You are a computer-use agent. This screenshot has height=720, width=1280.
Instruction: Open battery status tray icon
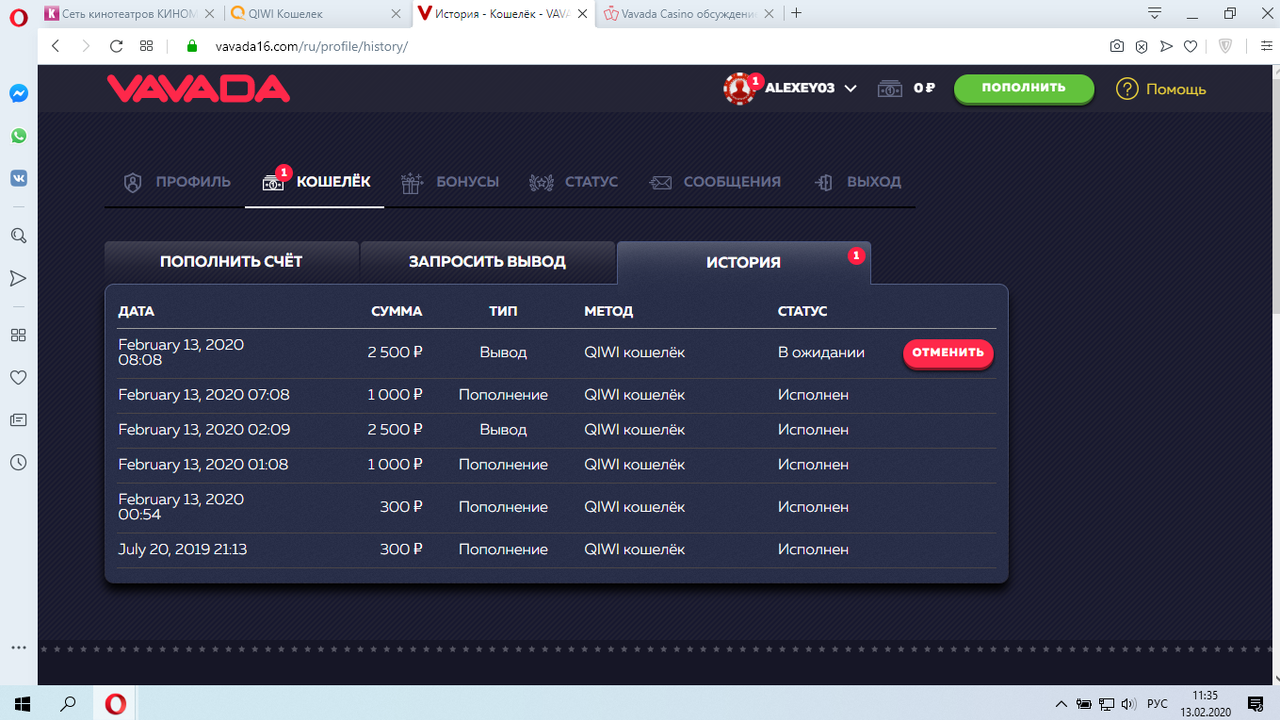[x=1085, y=704]
